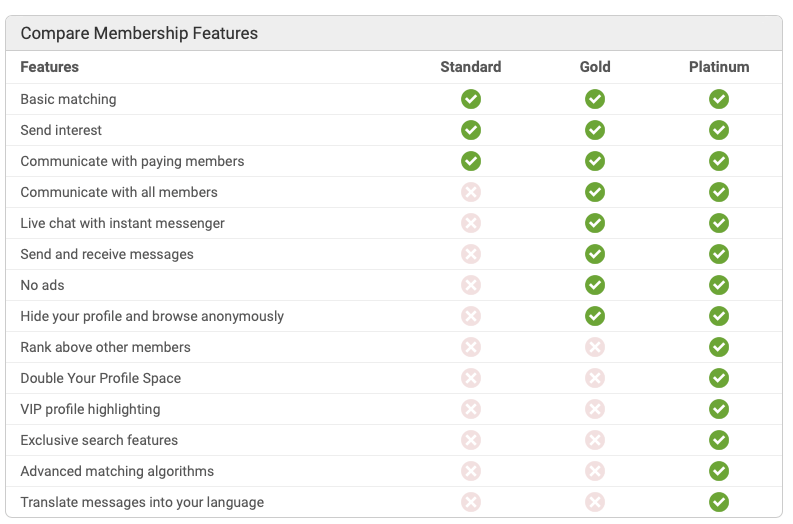This screenshot has height=524, width=793.
Task: Click Standard checkmark for Basic matching
Action: click(x=471, y=99)
